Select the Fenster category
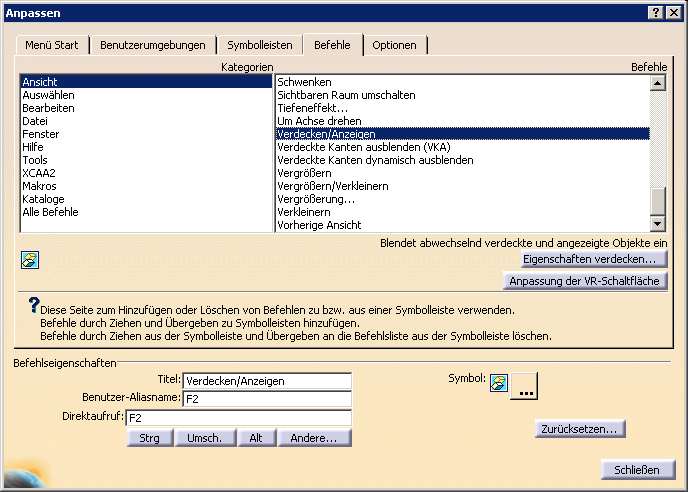This screenshot has width=688, height=492. 146,134
